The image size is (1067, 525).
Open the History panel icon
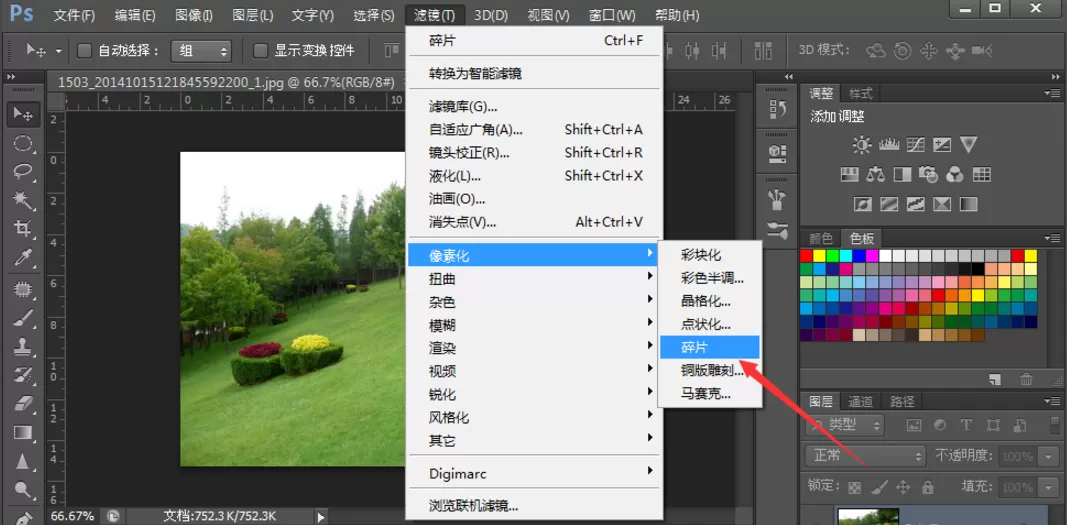click(776, 109)
